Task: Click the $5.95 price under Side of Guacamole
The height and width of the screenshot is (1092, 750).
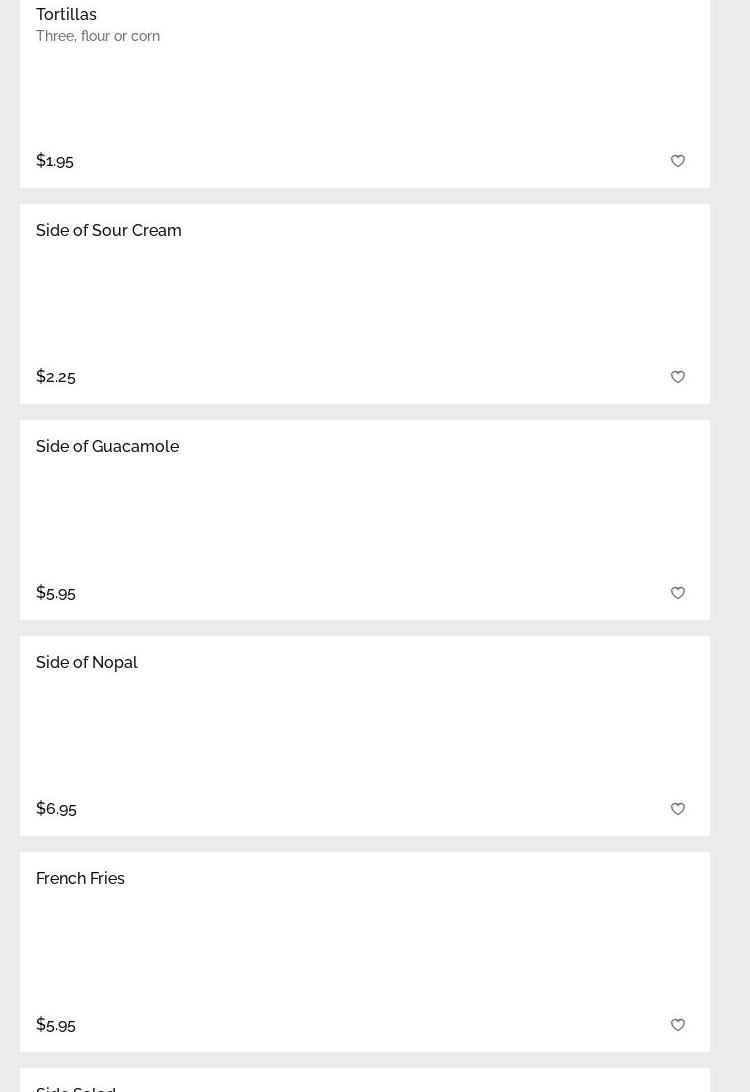Action: (56, 592)
